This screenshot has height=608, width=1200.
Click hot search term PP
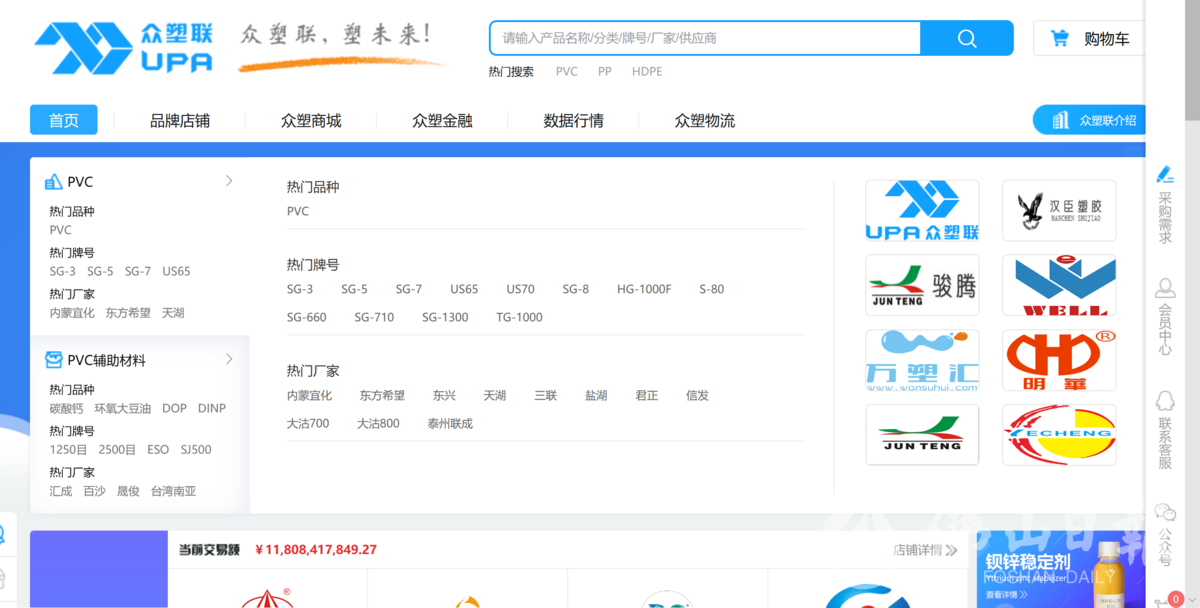pos(605,72)
